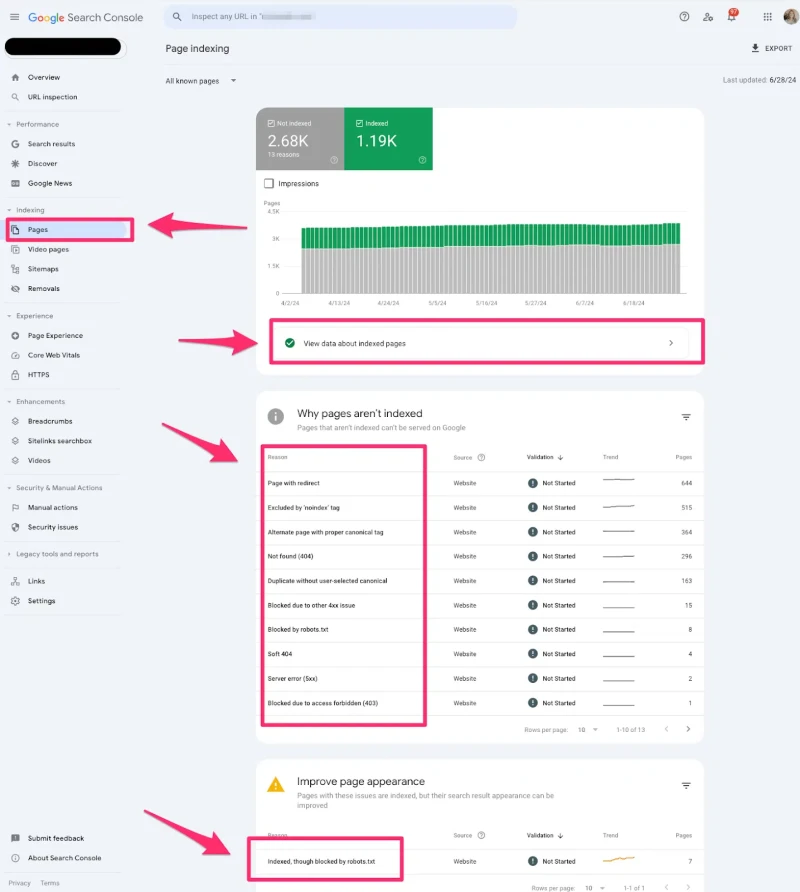Image resolution: width=800 pixels, height=892 pixels.
Task: Open Not found (404) row
Action: coord(480,556)
